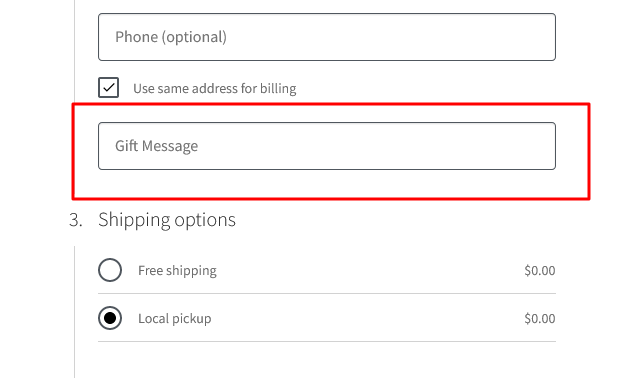Click the 'Use same address for billing' label
Screen dimensions: 635x383
(215, 88)
